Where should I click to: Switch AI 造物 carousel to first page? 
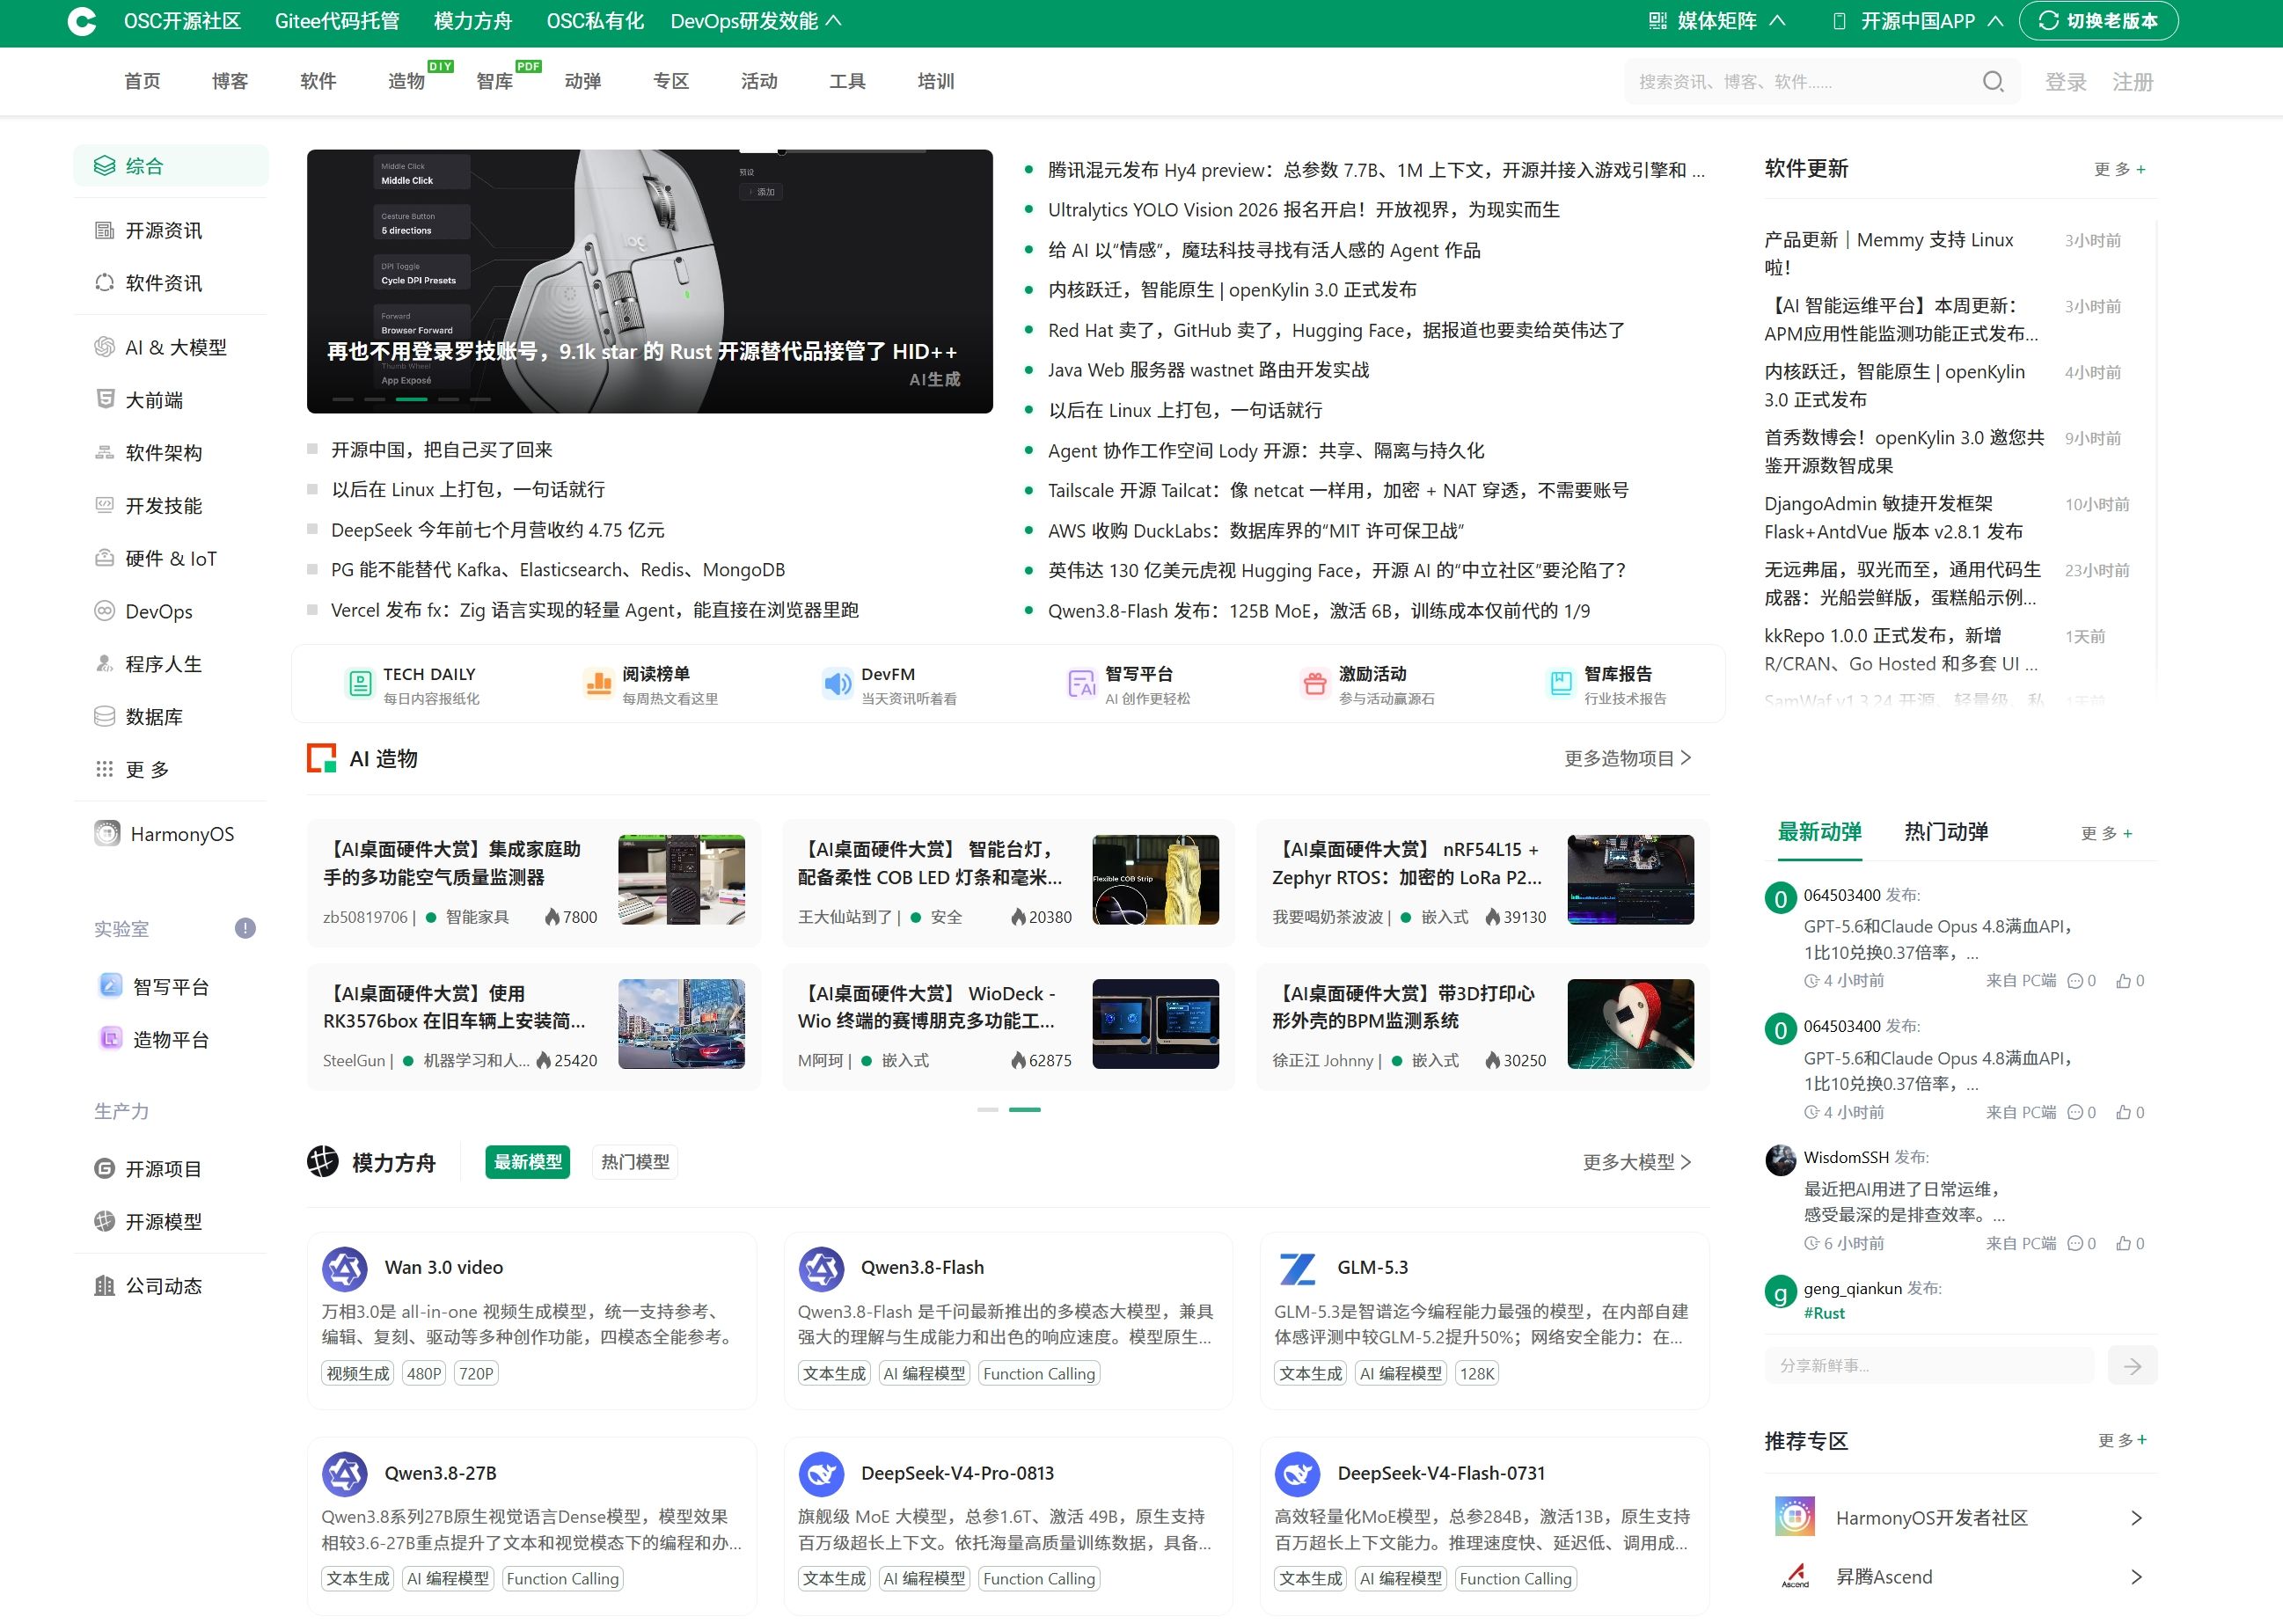[x=988, y=1109]
